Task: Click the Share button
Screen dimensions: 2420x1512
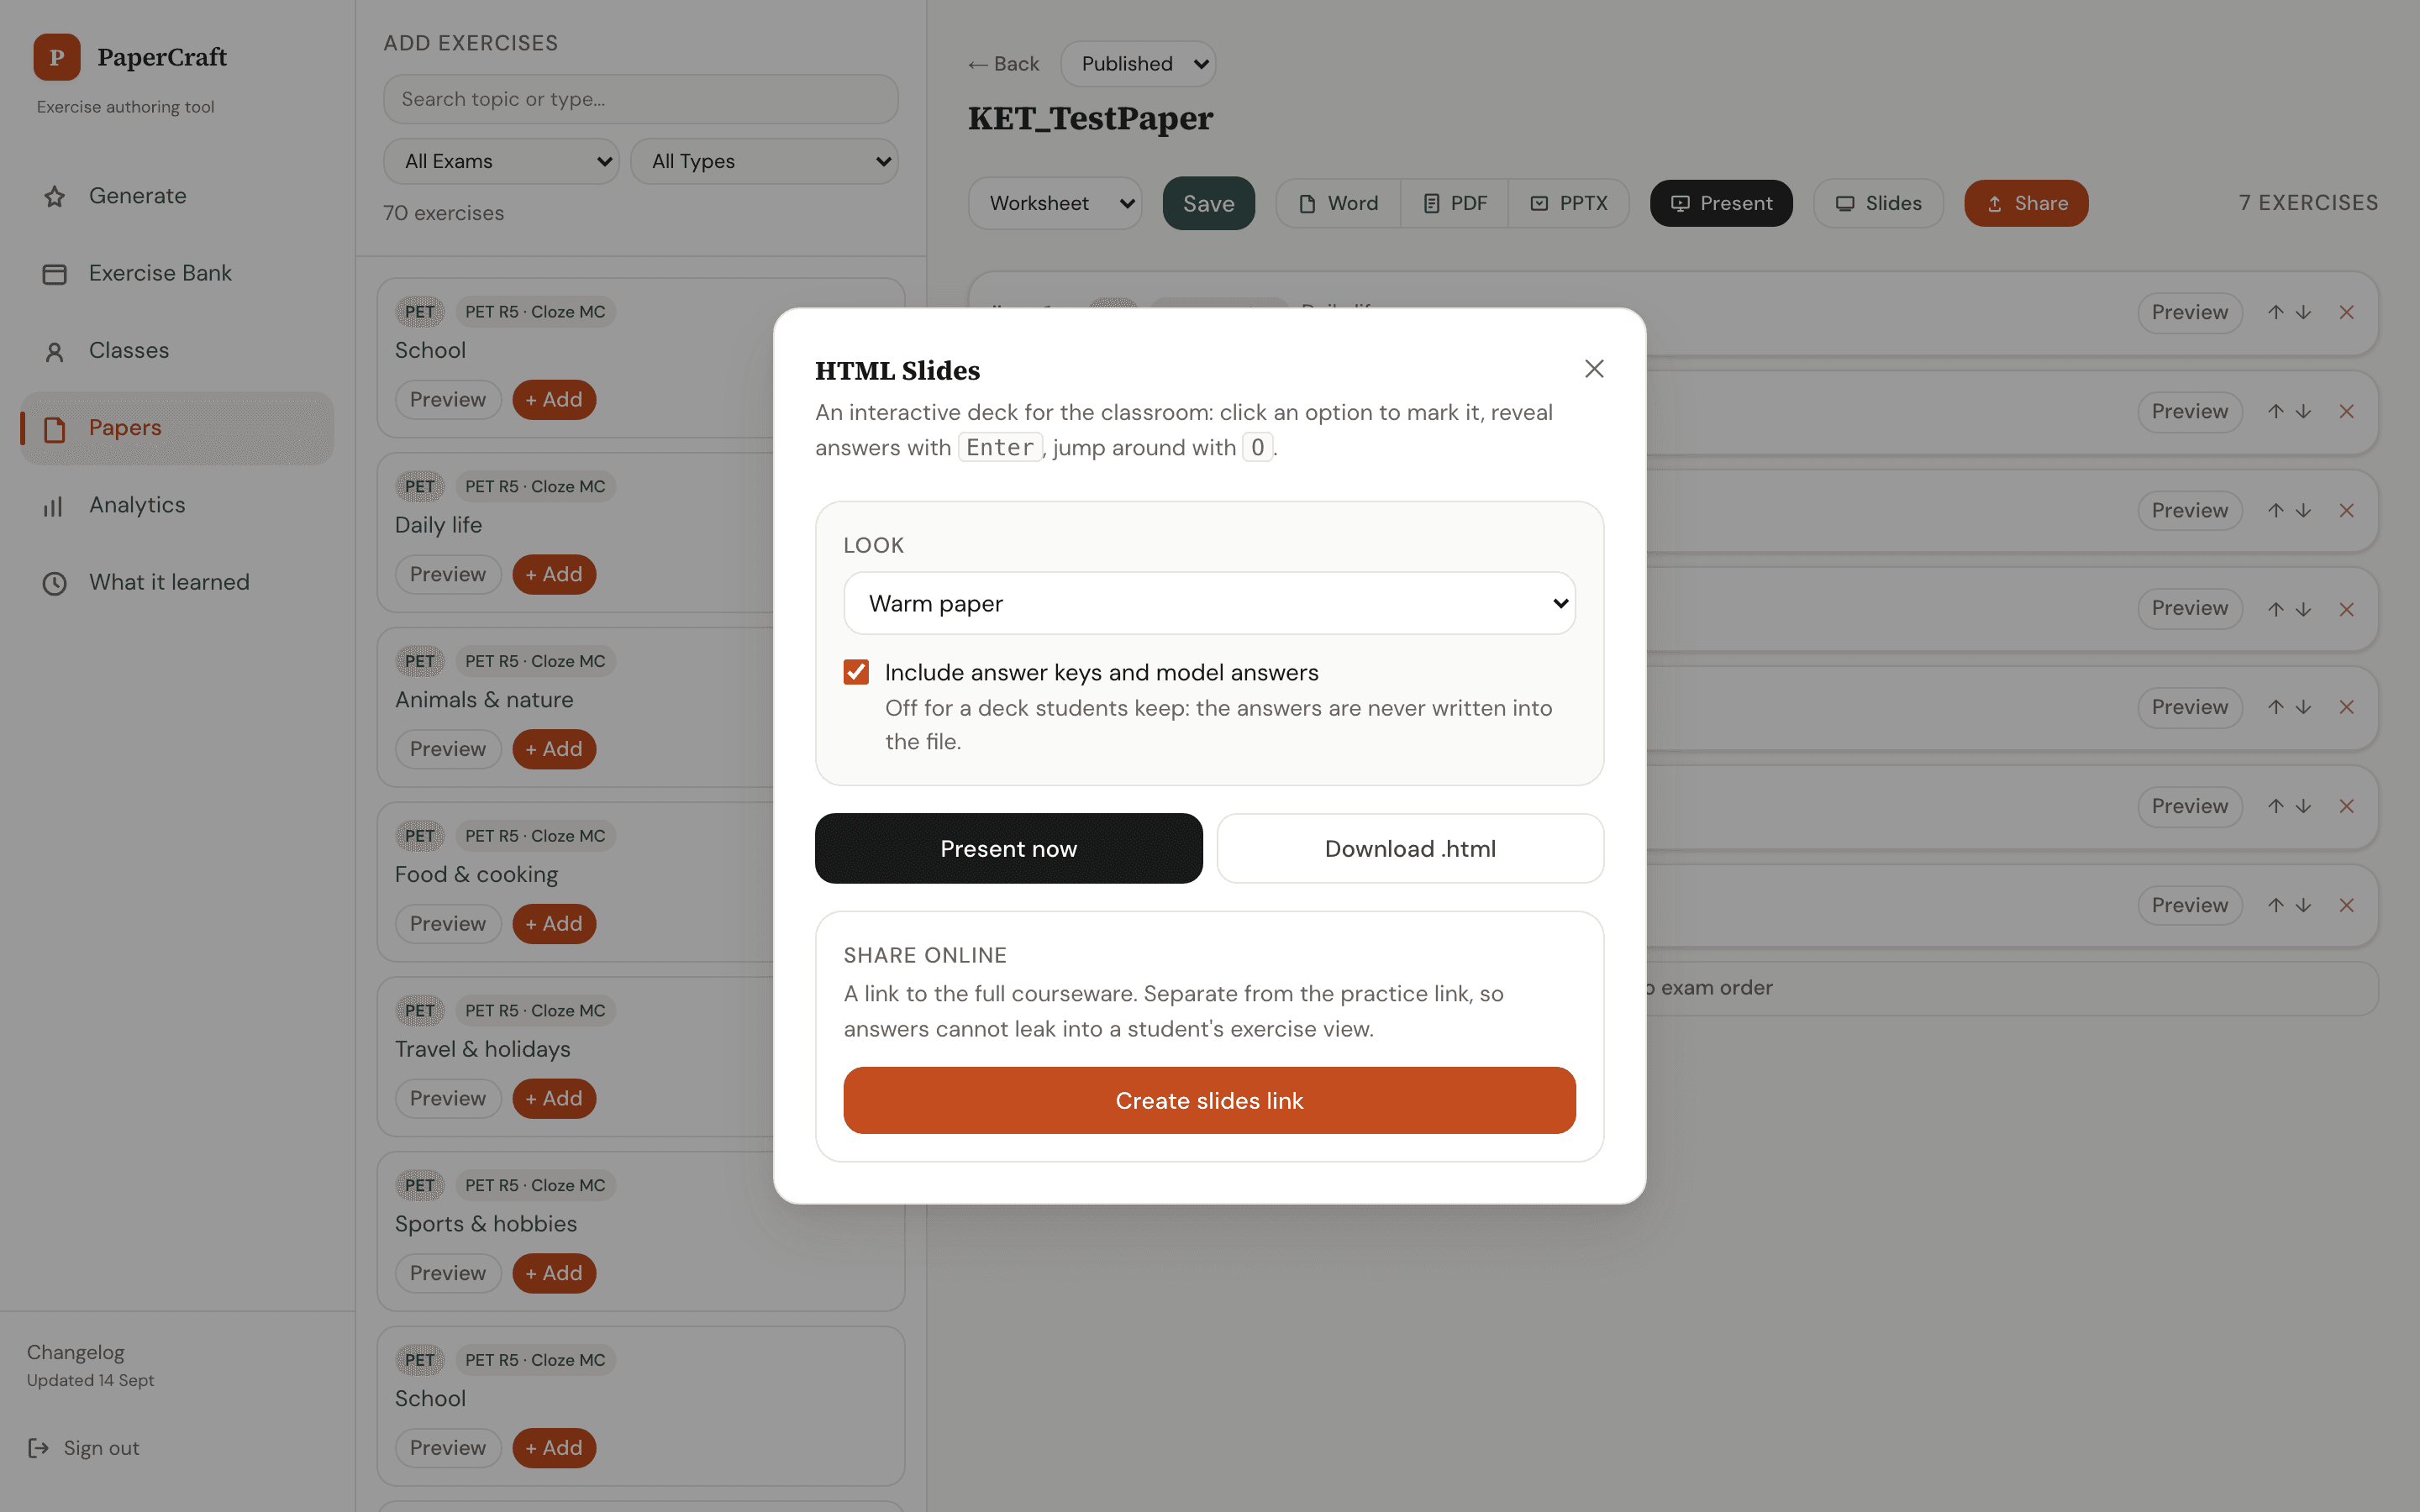Action: 2026,203
